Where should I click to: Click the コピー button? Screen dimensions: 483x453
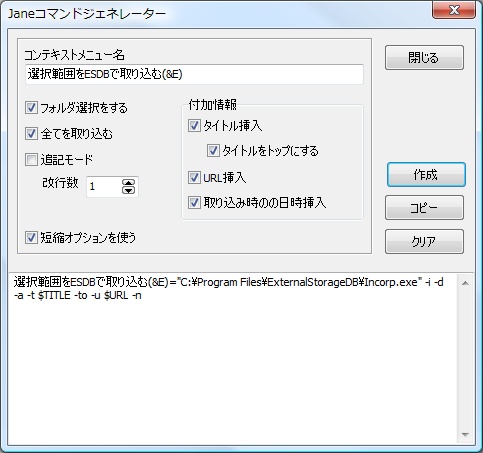coord(424,208)
